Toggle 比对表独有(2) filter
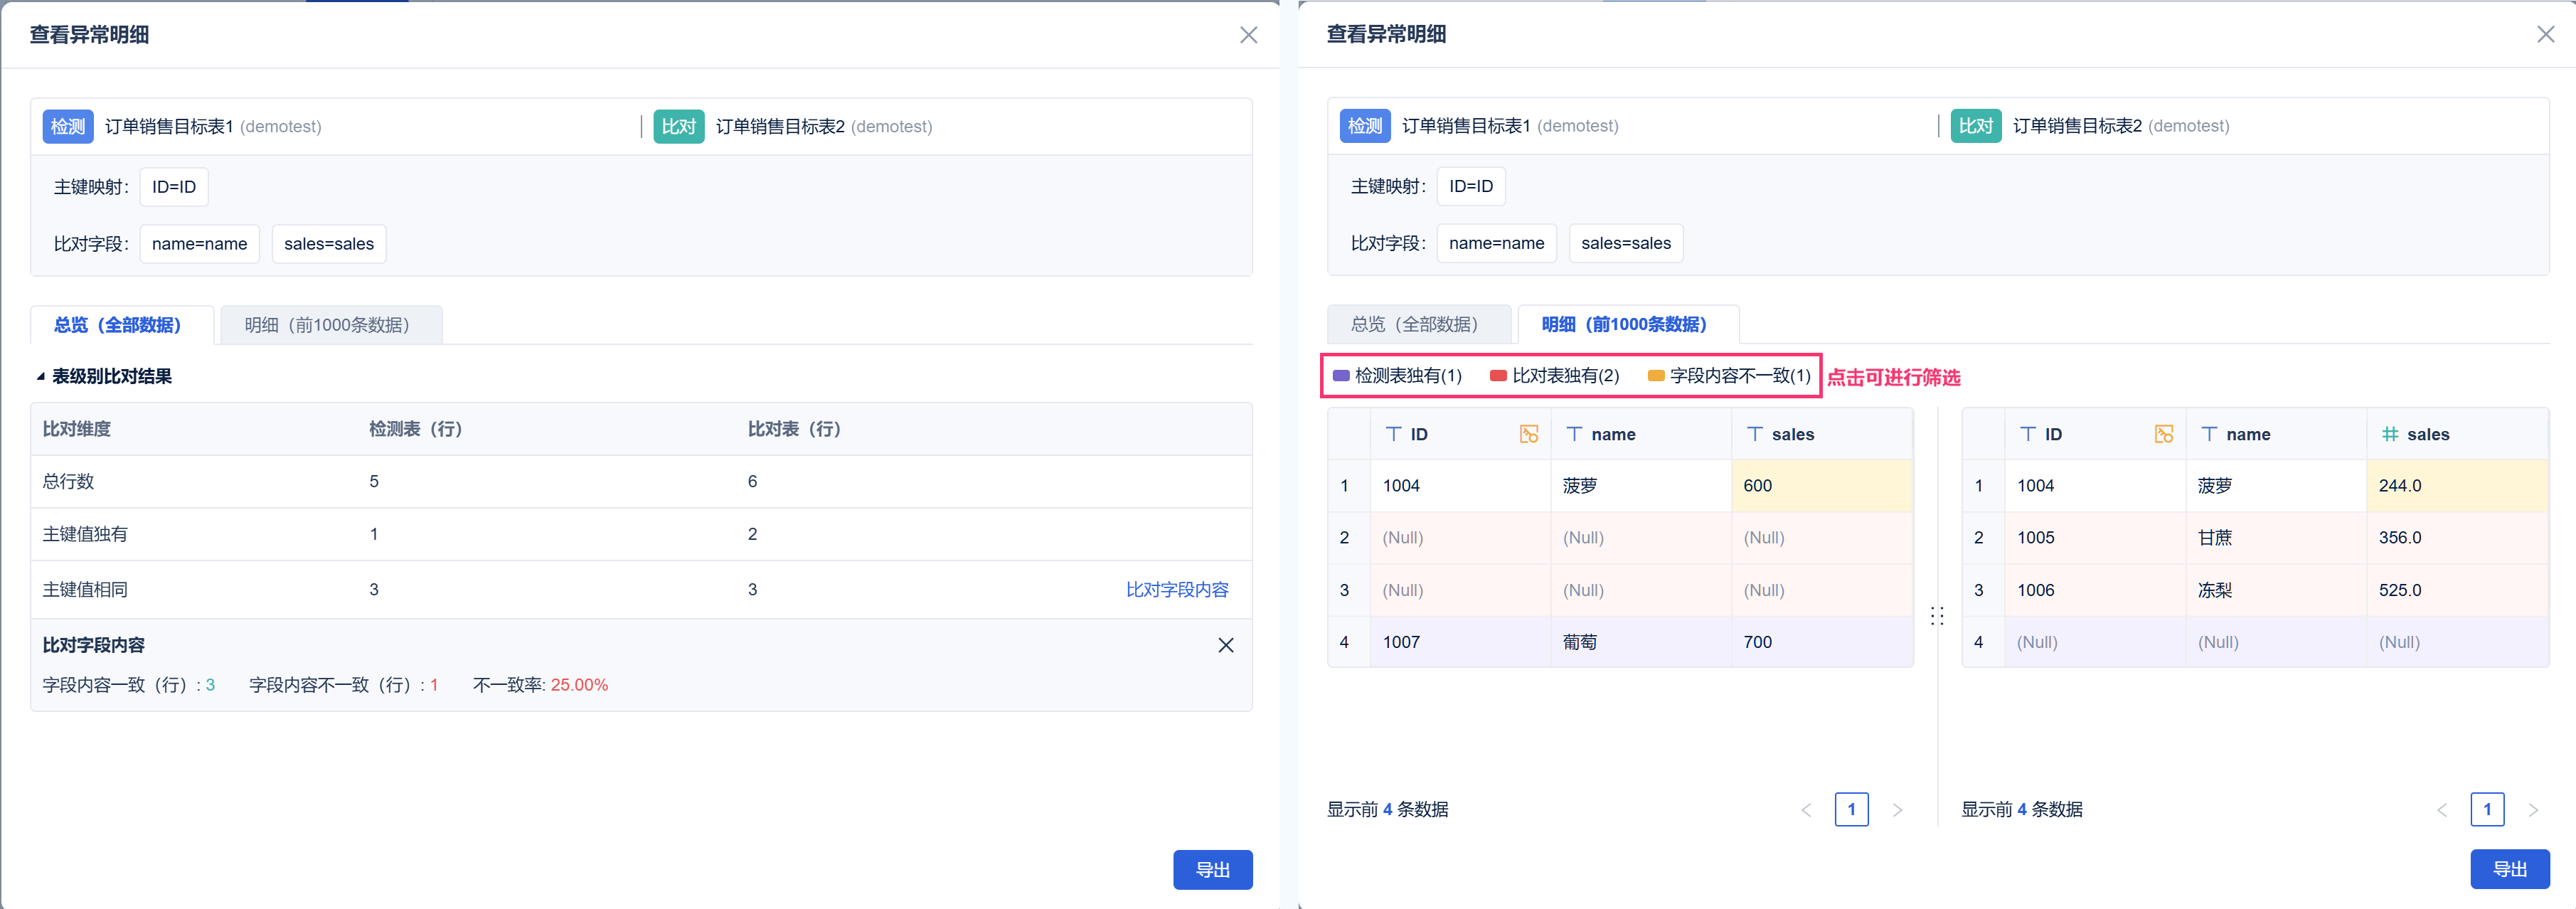This screenshot has height=909, width=2576. [1554, 376]
